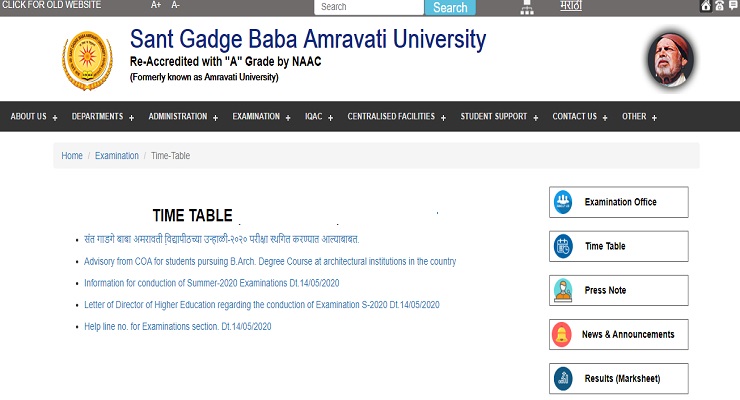The image size is (740, 400).
Task: Expand Contact Us plus sign
Action: point(605,118)
